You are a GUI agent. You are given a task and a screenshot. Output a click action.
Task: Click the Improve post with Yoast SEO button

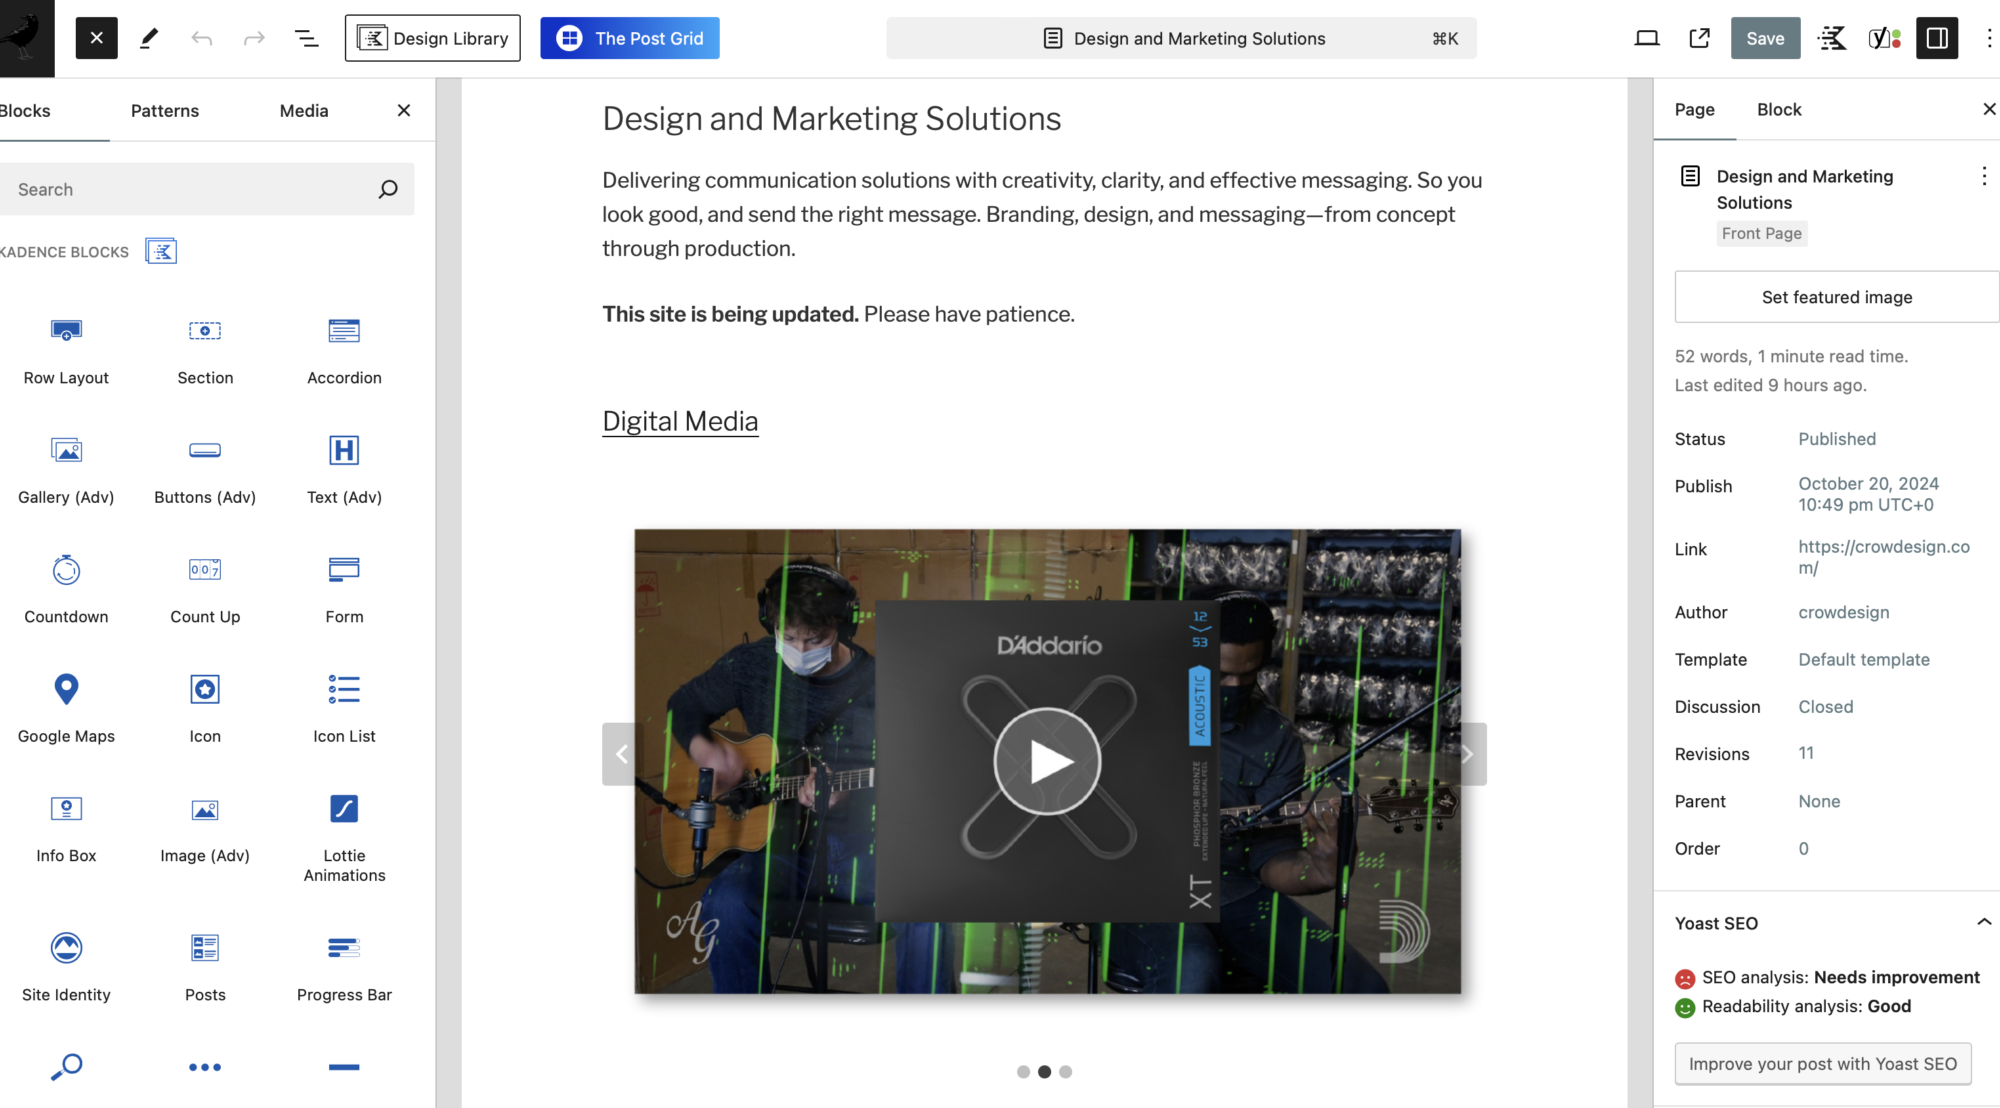[x=1823, y=1063]
